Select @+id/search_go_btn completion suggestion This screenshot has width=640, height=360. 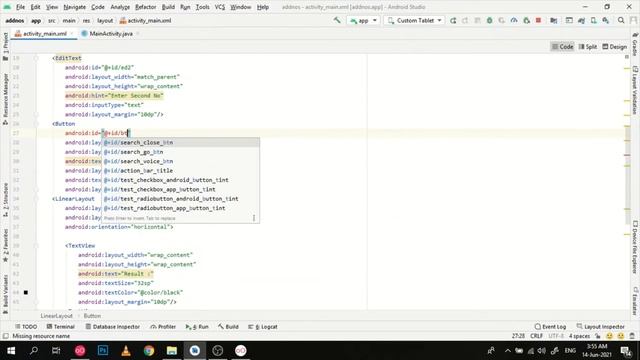coord(180,152)
